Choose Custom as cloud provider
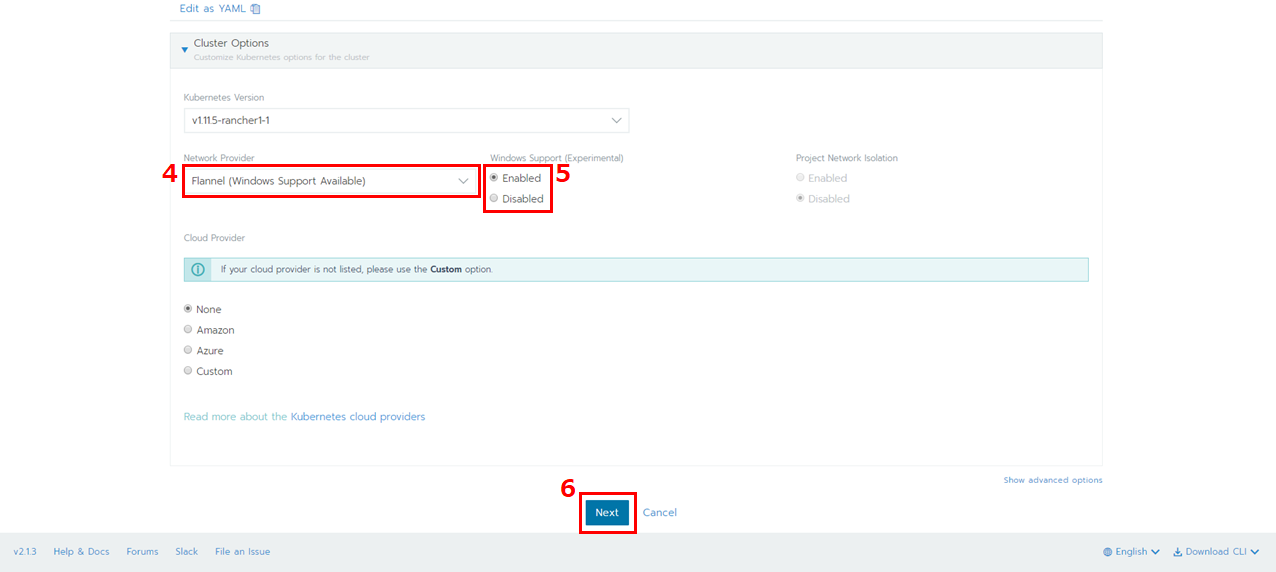Viewport: 1276px width, 572px height. (188, 371)
